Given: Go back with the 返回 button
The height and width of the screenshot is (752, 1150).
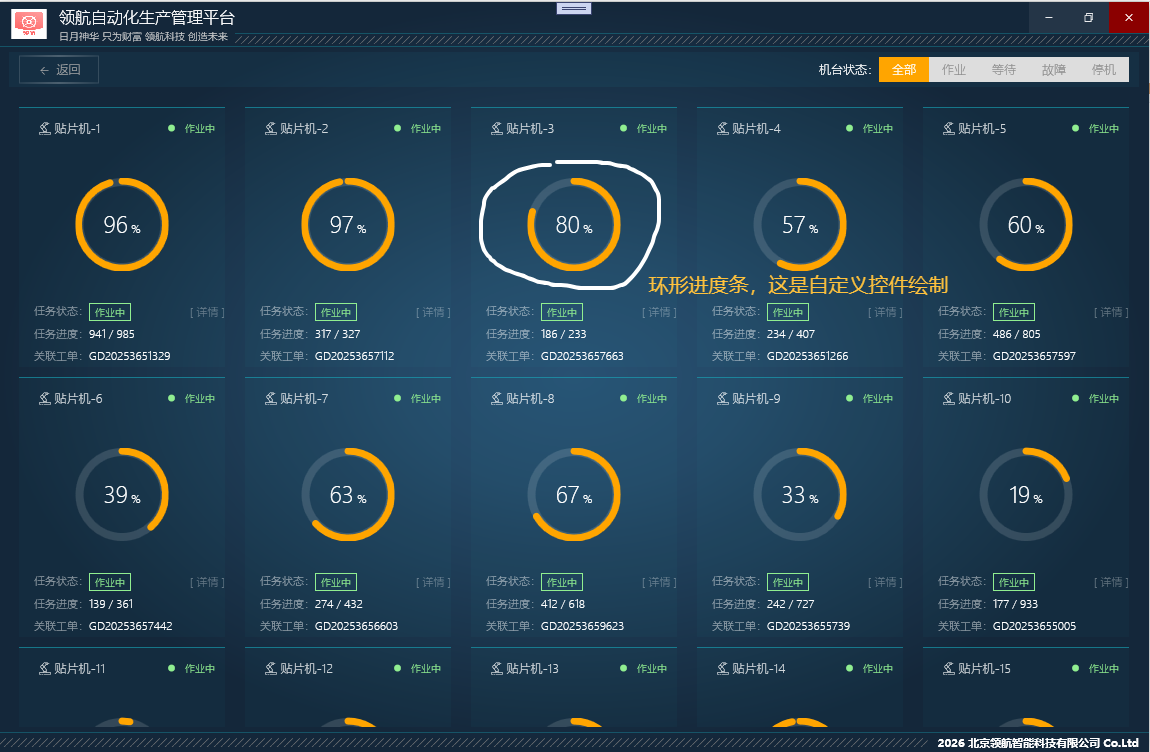Looking at the screenshot, I should pos(59,70).
